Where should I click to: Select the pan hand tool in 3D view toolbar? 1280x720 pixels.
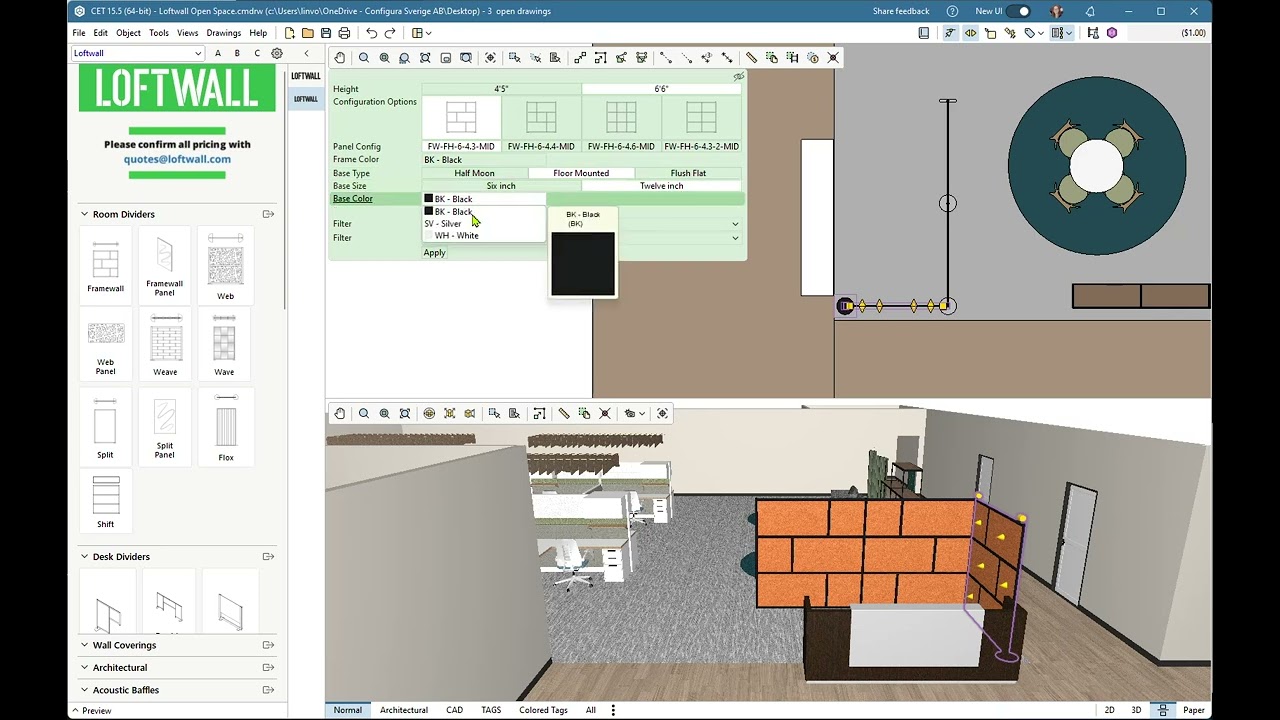pyautogui.click(x=340, y=414)
